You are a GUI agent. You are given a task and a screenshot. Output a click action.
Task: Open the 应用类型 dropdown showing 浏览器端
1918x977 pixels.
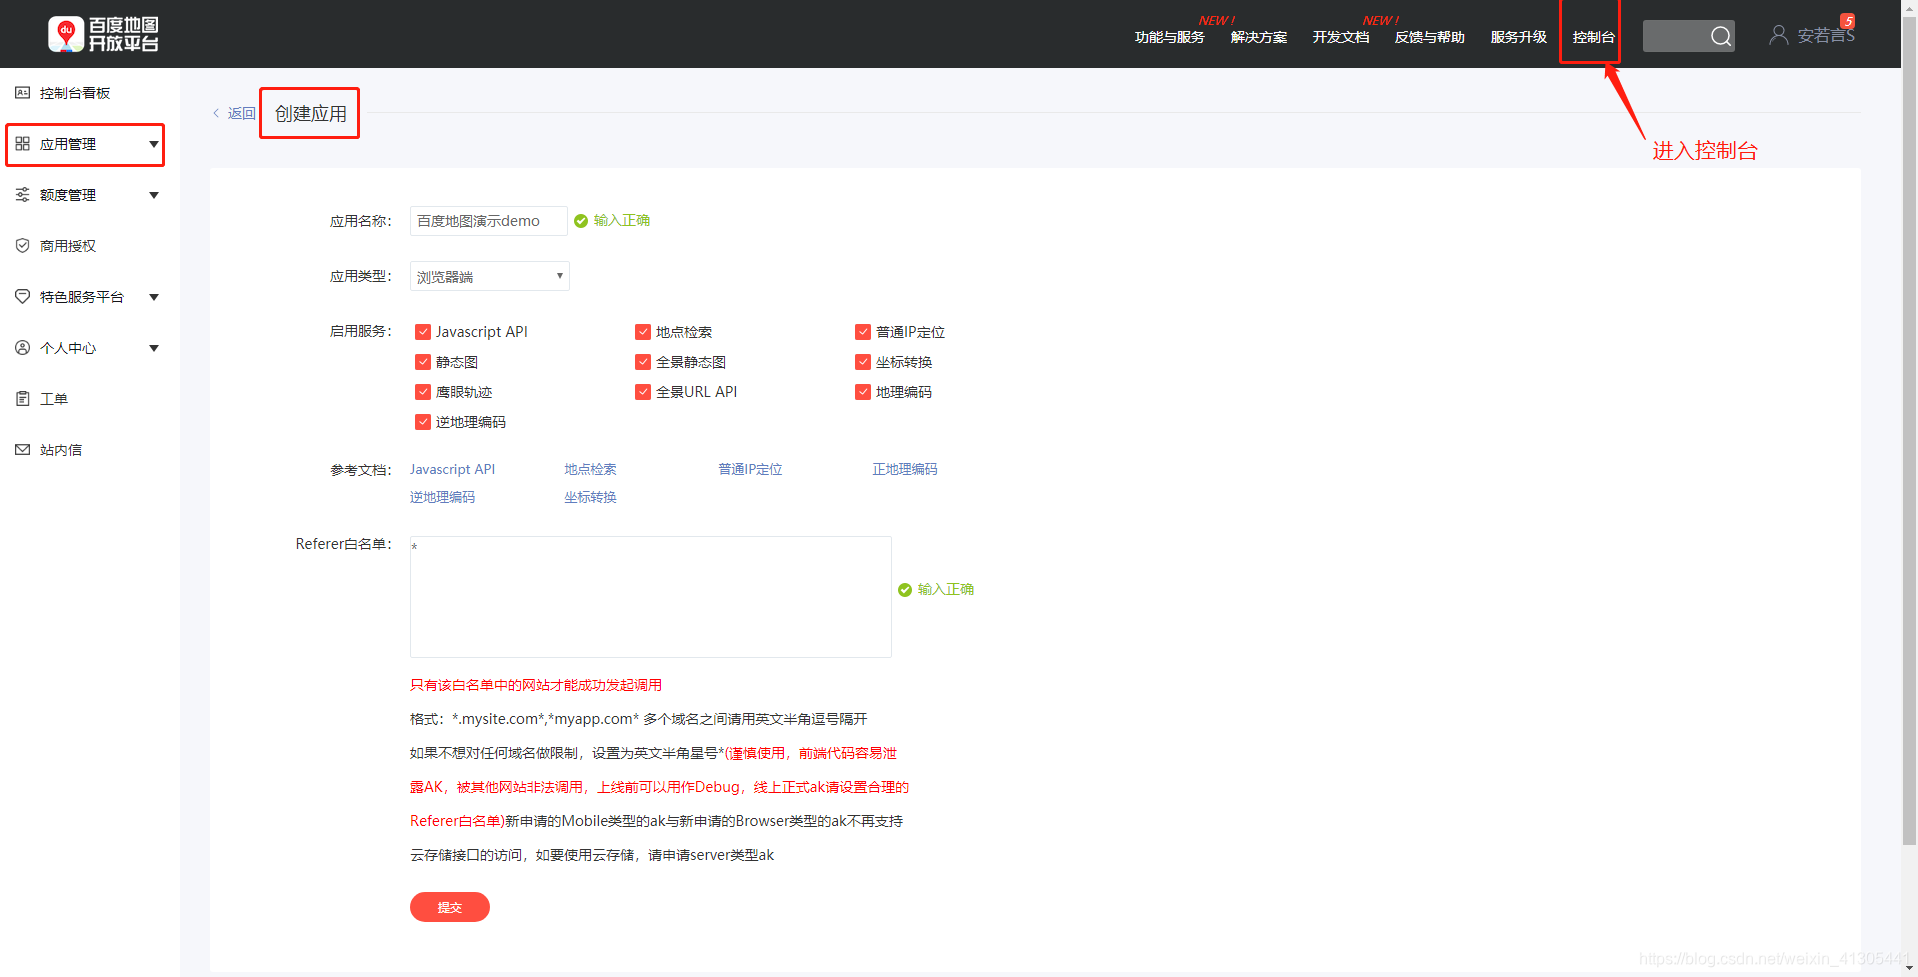[490, 276]
